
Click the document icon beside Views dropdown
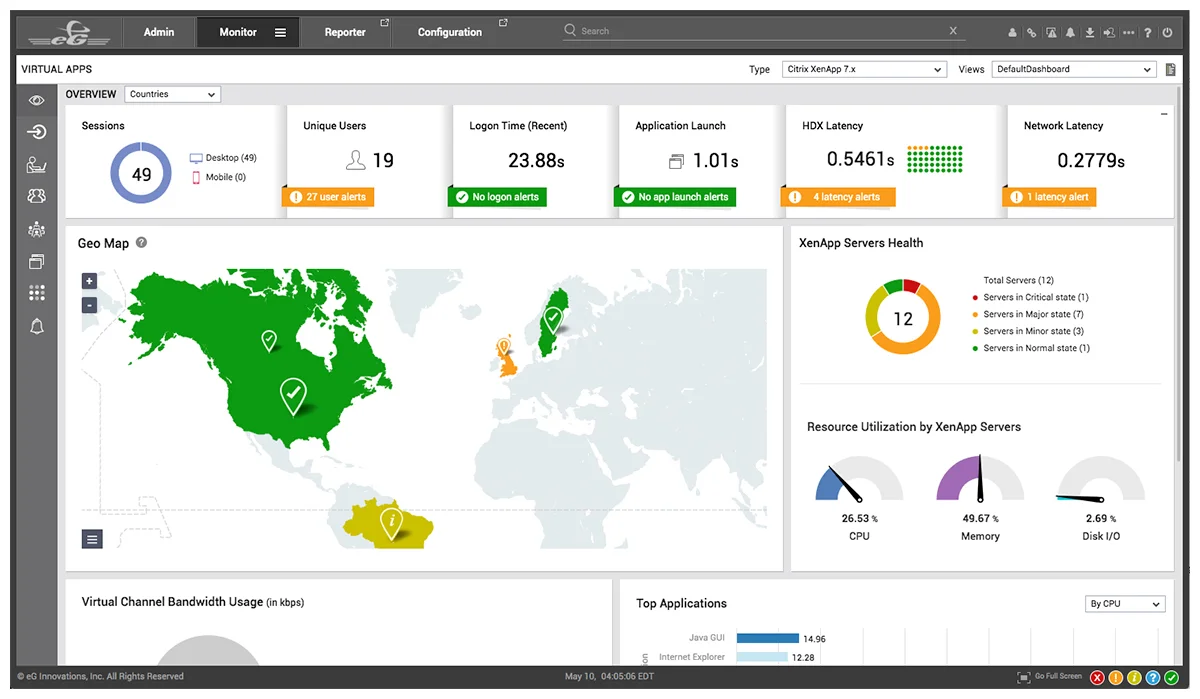pyautogui.click(x=1170, y=70)
